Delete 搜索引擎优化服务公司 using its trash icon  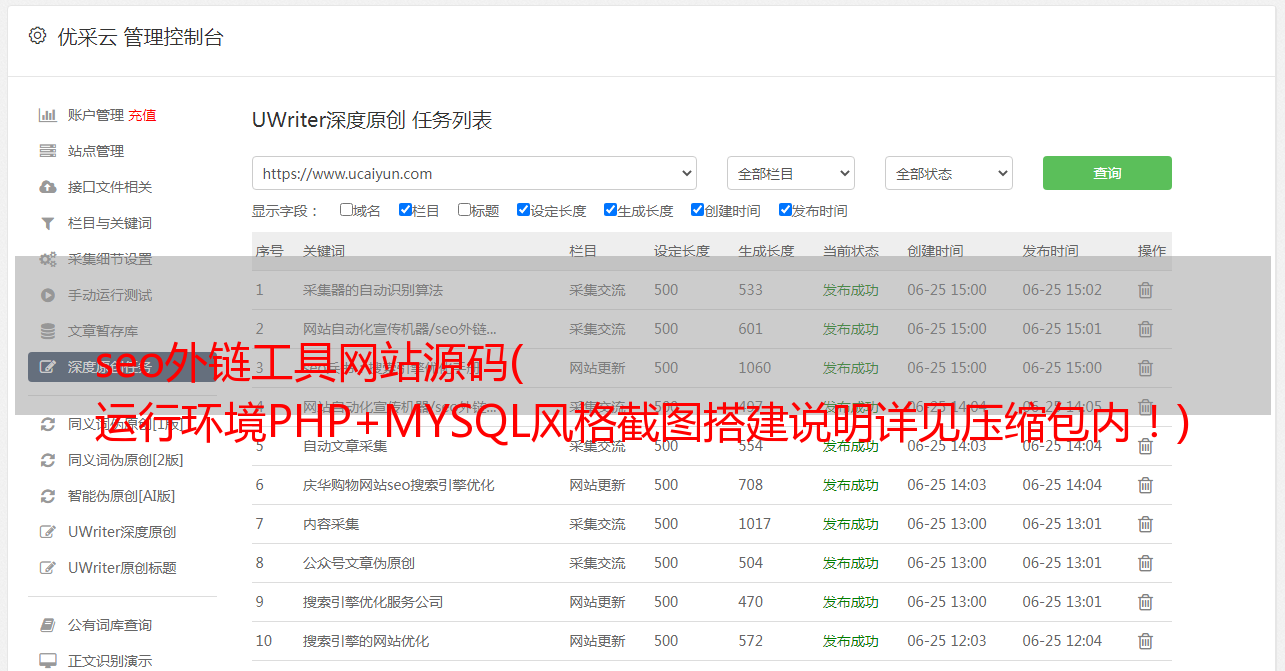point(1145,602)
